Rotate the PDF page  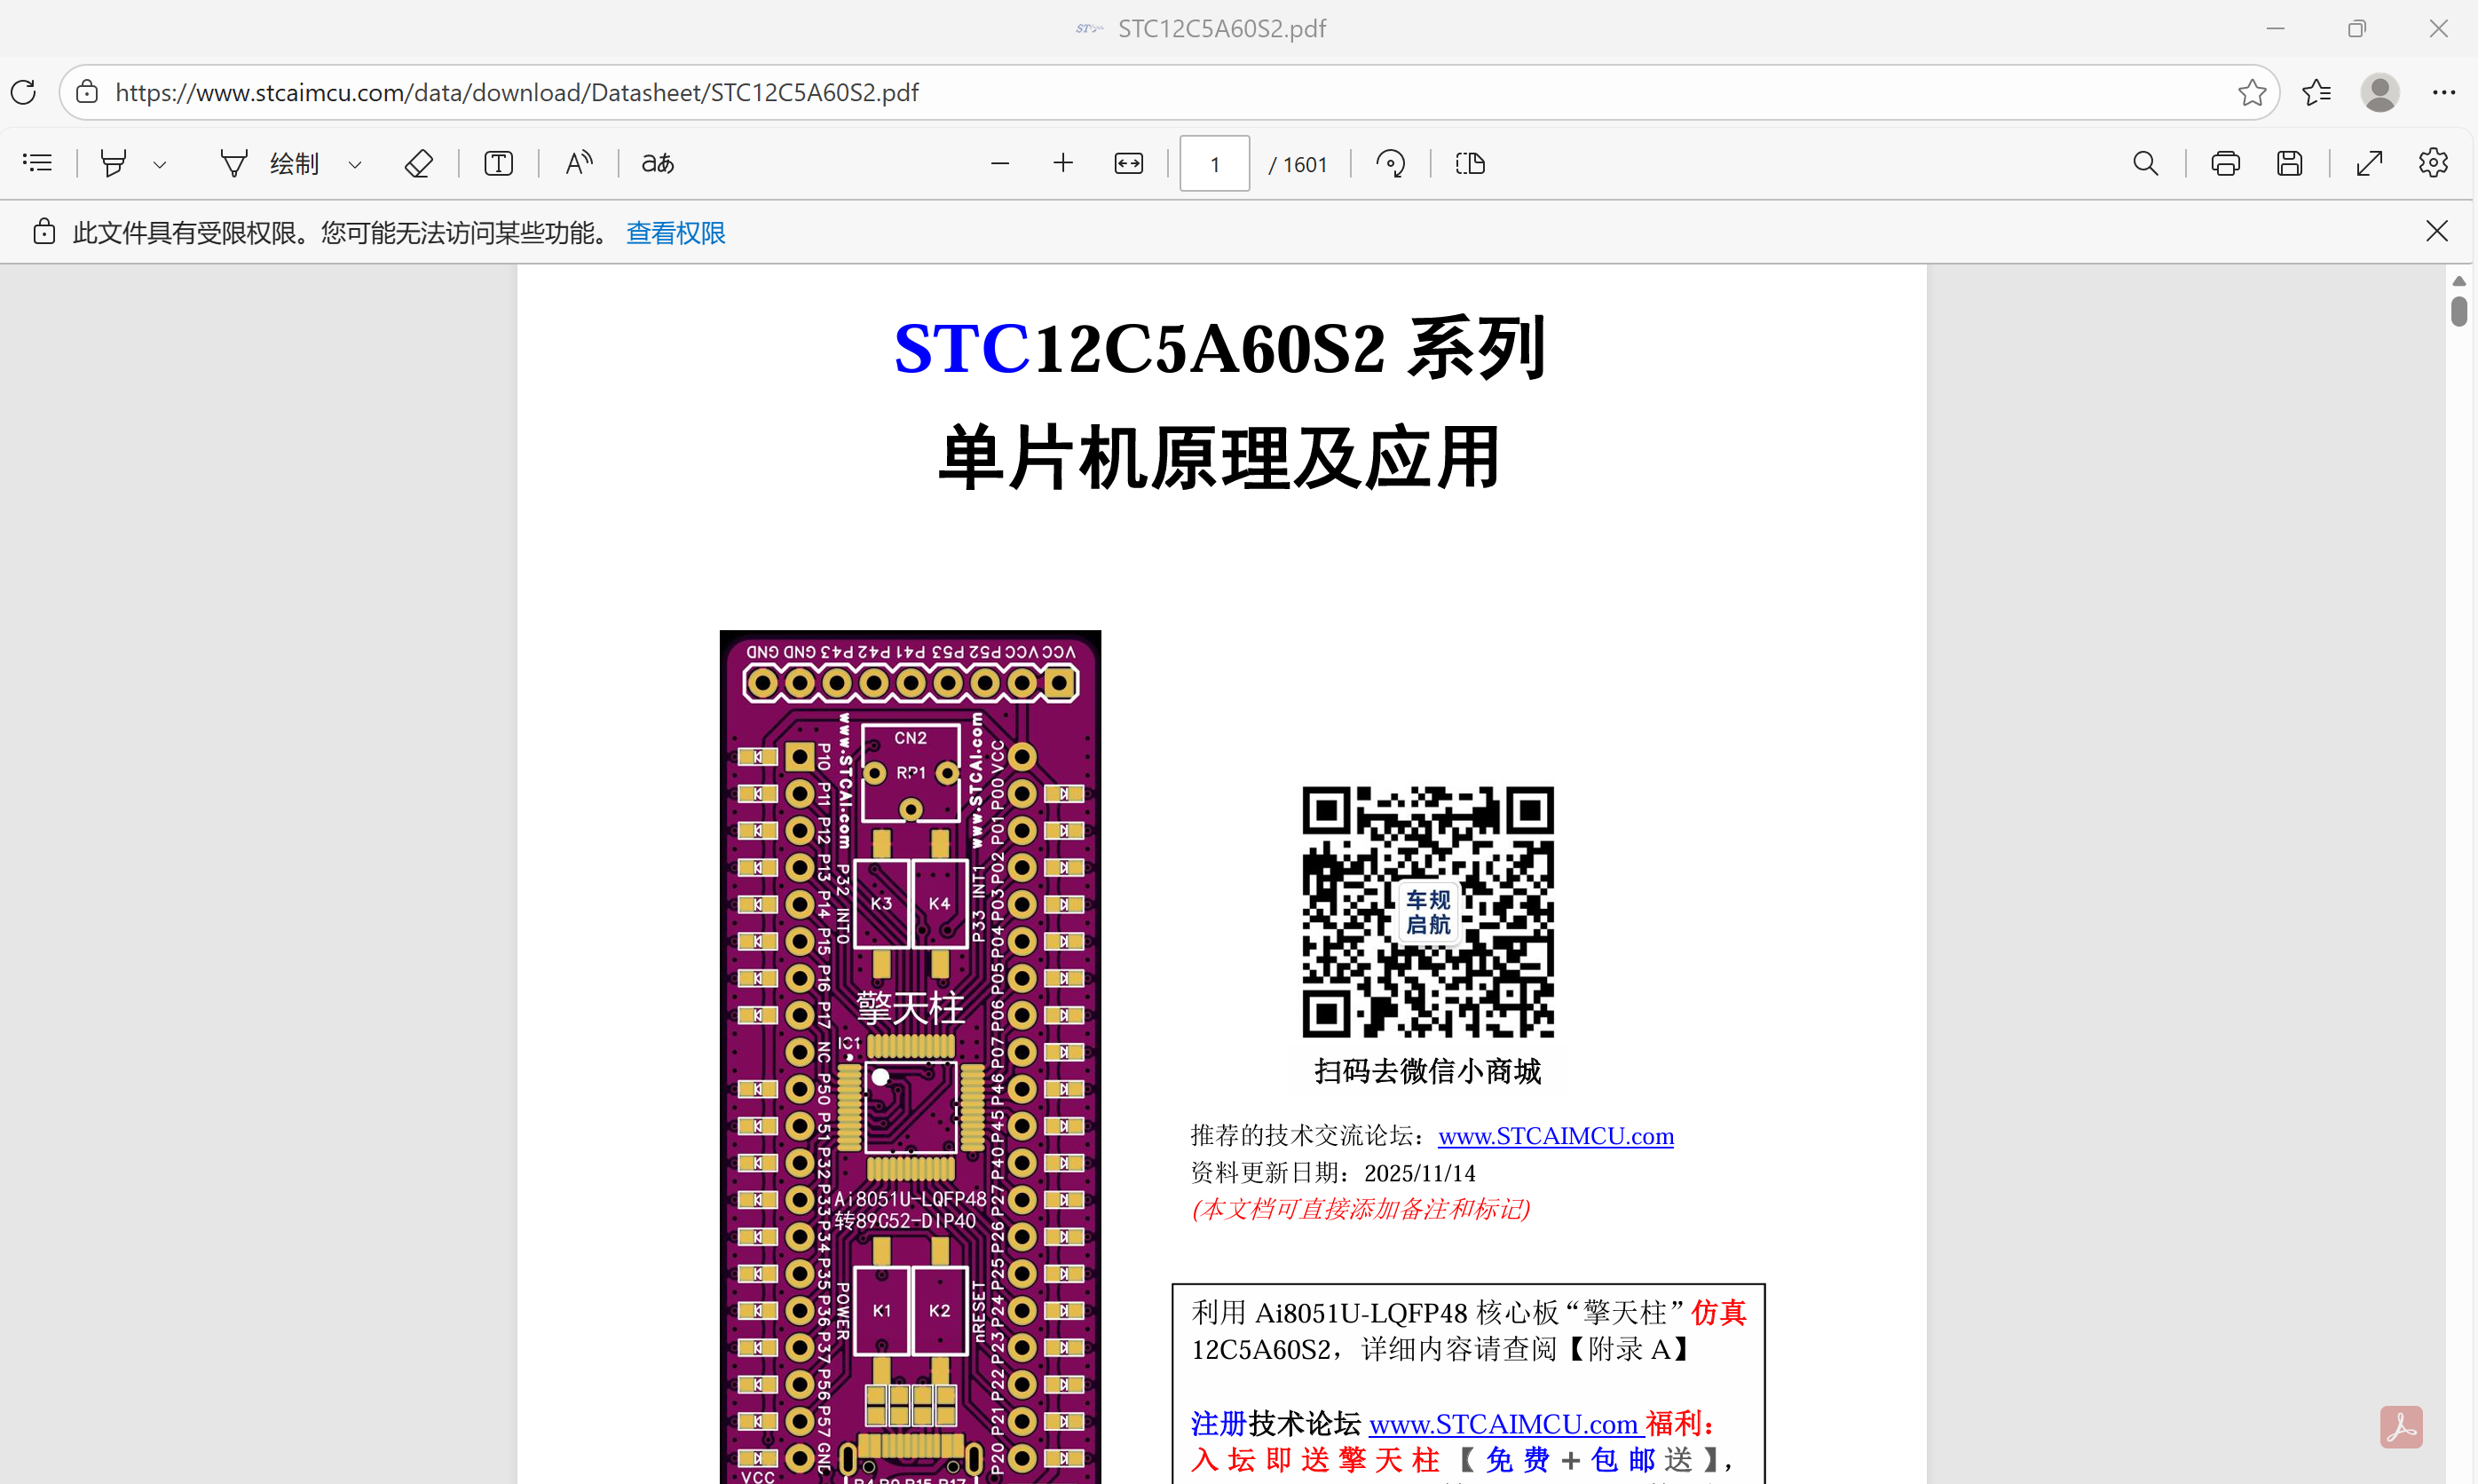point(1390,163)
